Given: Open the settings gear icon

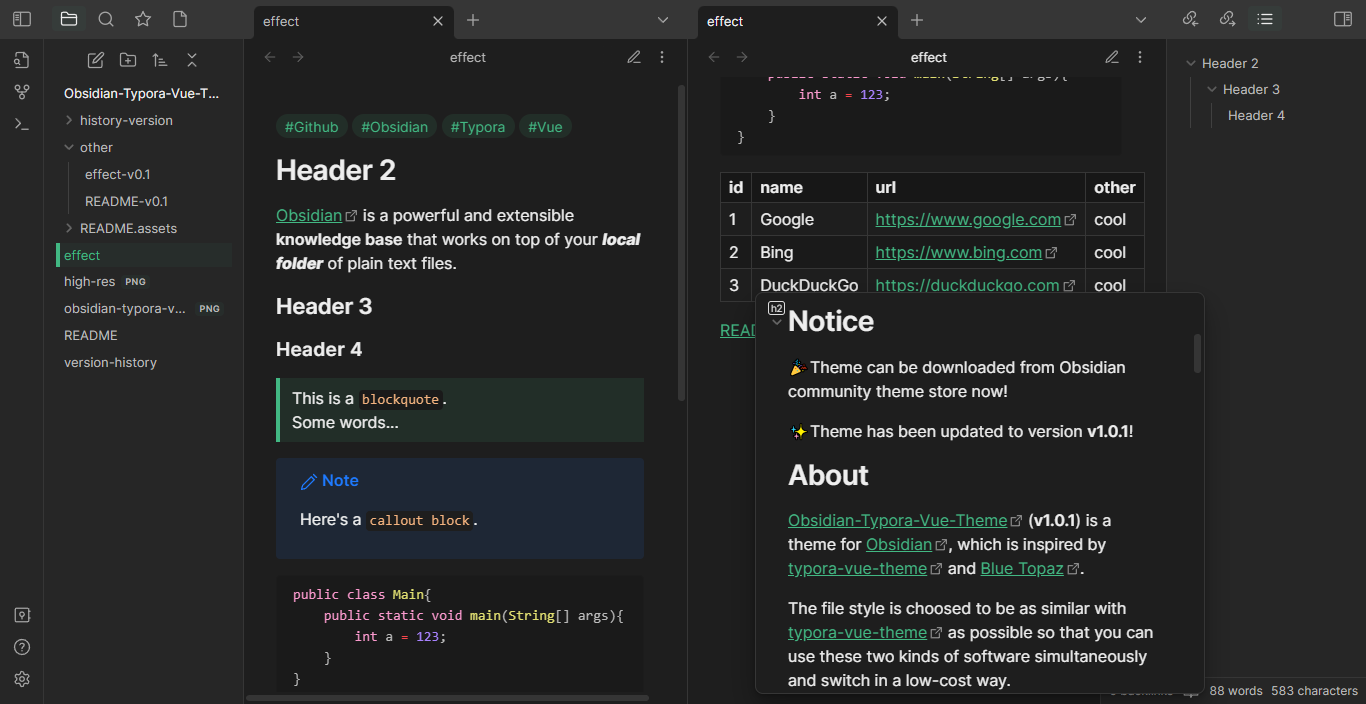Looking at the screenshot, I should click(22, 679).
